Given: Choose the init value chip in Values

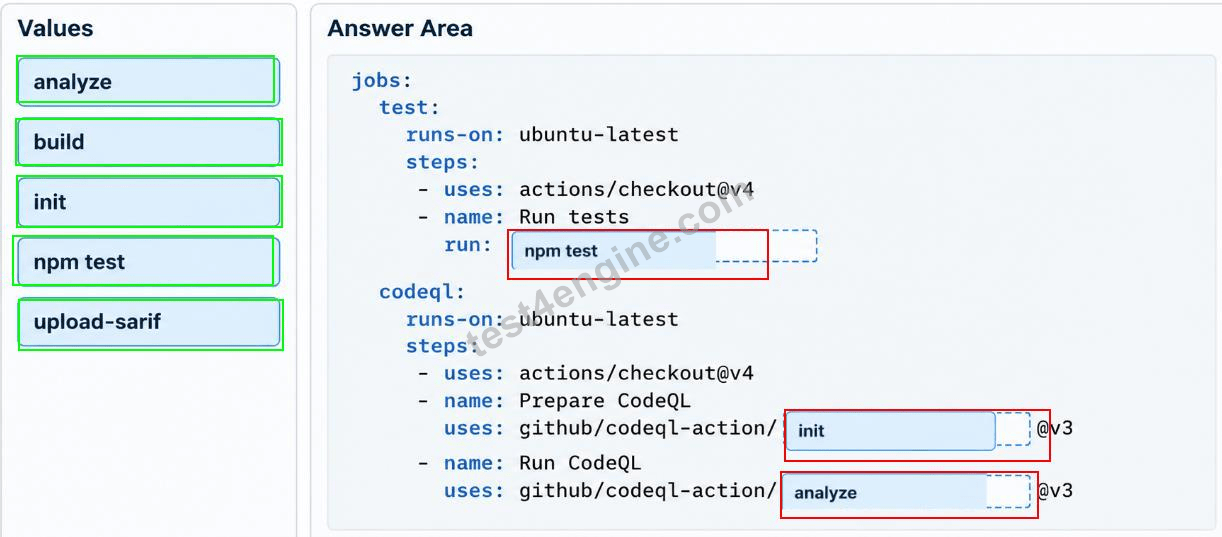Looking at the screenshot, I should pyautogui.click(x=148, y=202).
